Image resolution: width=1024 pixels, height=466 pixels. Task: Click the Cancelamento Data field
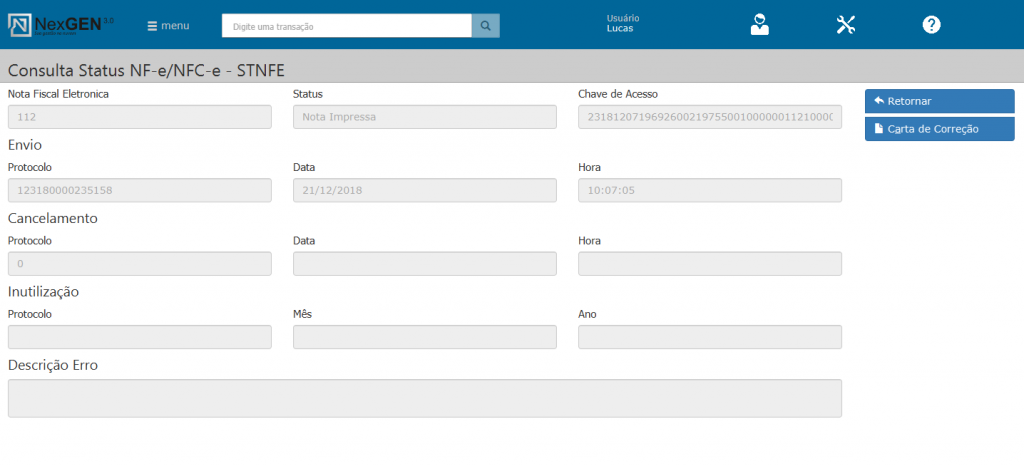424,264
